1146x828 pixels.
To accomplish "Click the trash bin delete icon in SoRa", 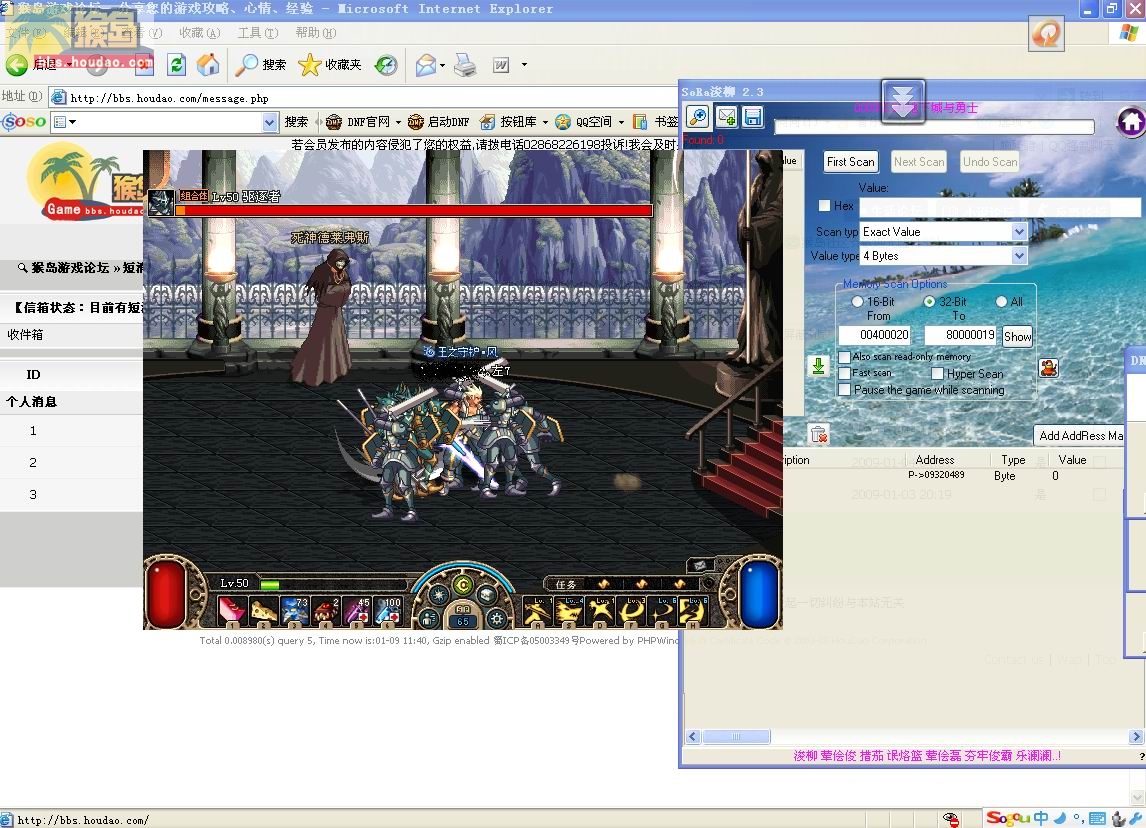I will [x=819, y=434].
